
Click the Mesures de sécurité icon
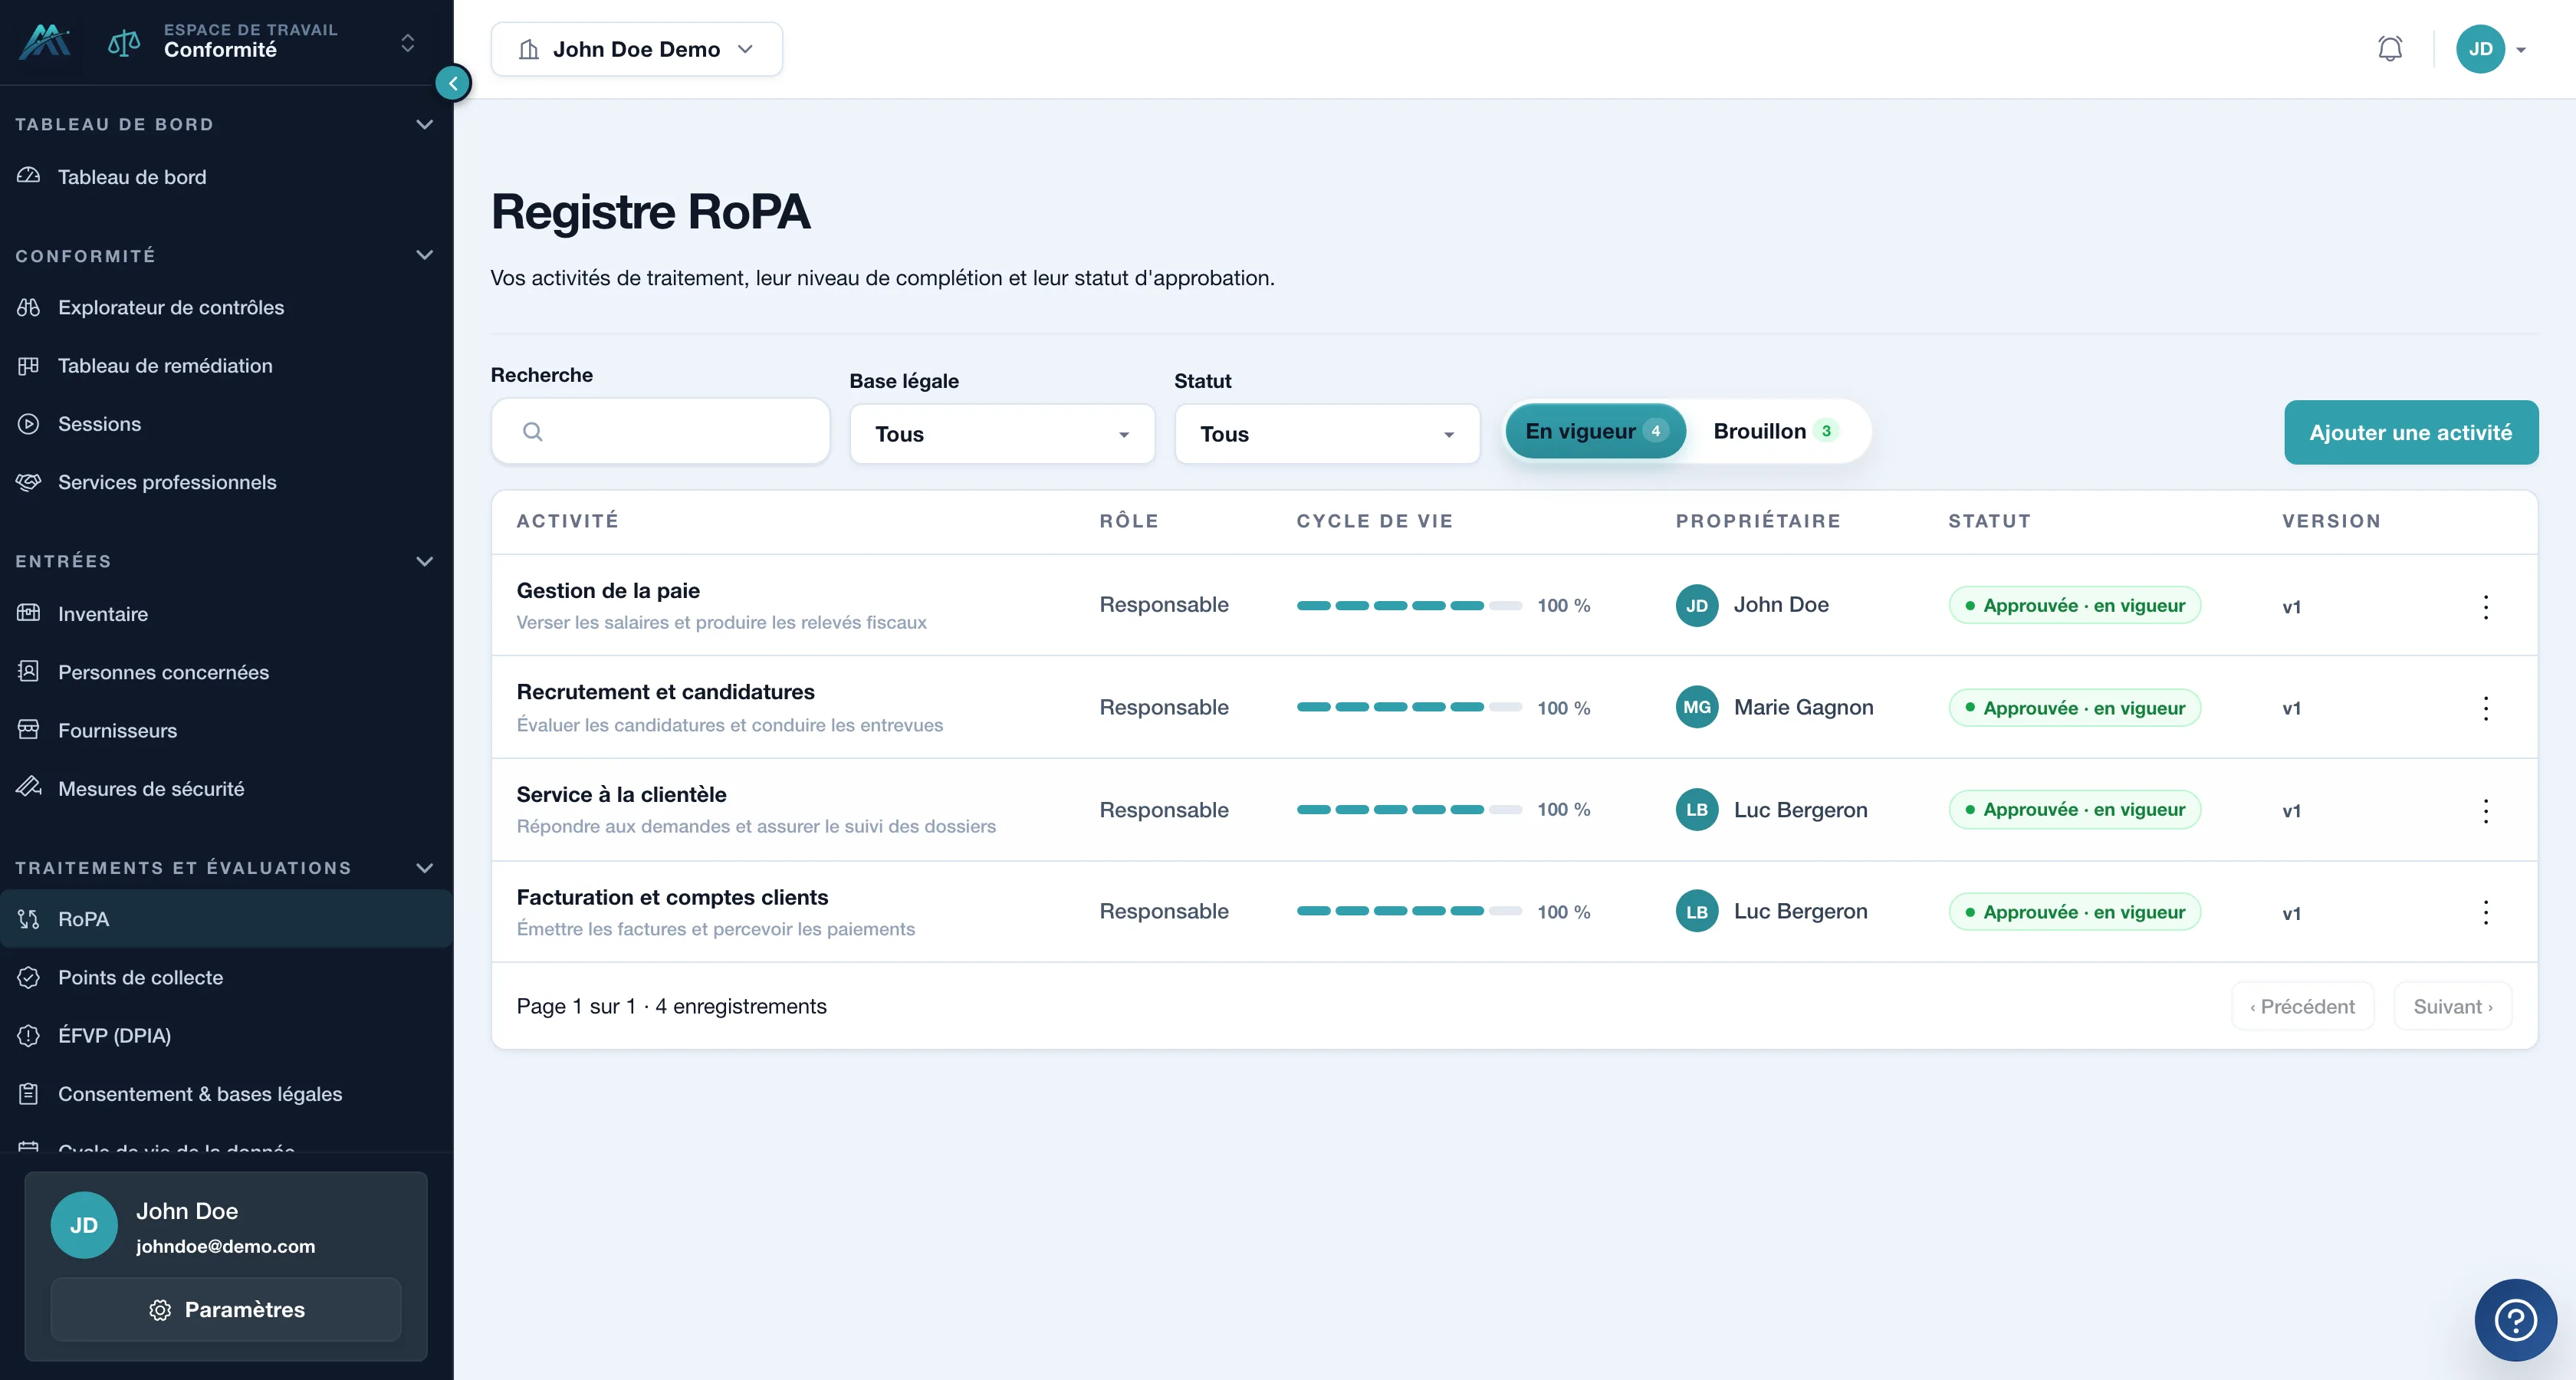coord(29,787)
